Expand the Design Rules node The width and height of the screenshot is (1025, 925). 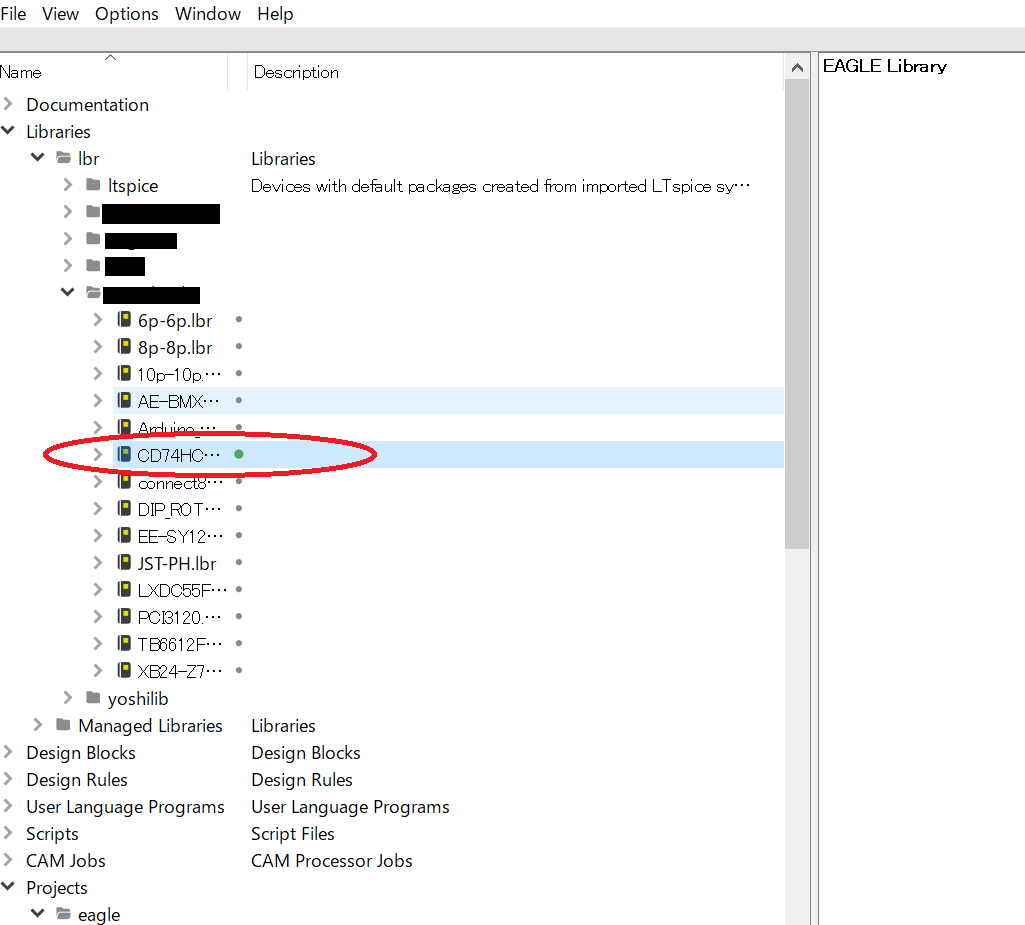click(8, 779)
